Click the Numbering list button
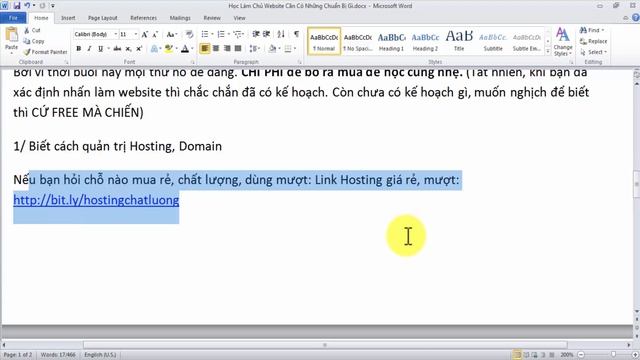Image resolution: width=640 pixels, height=360 pixels. (x=221, y=34)
